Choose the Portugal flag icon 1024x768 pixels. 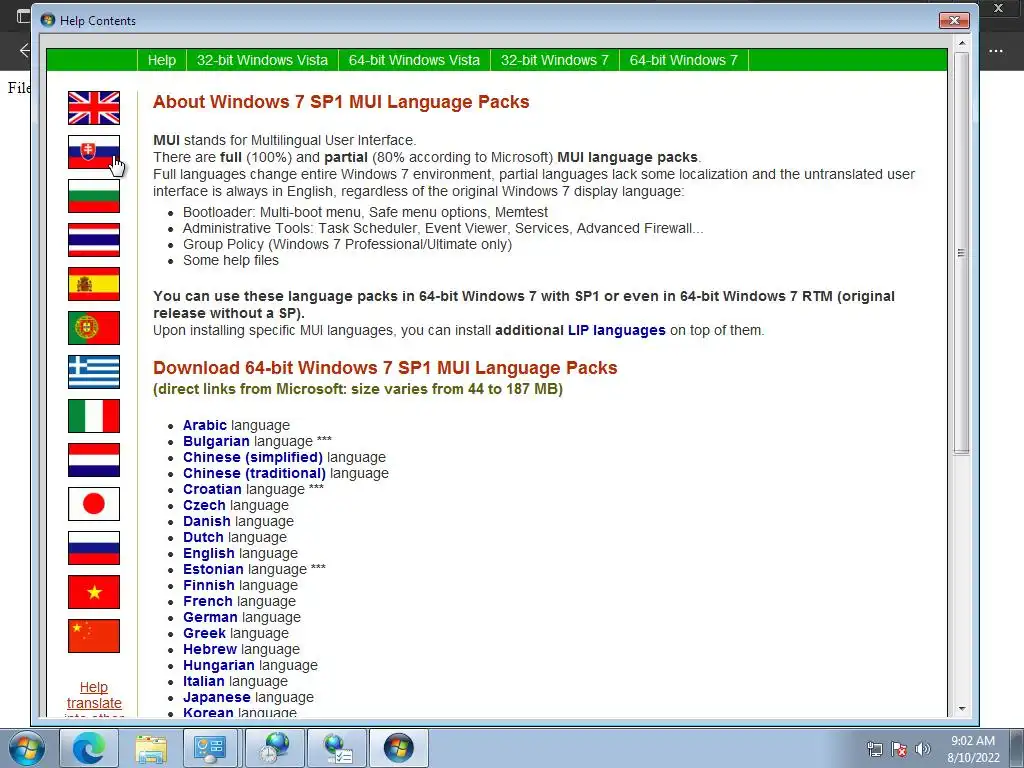point(94,328)
